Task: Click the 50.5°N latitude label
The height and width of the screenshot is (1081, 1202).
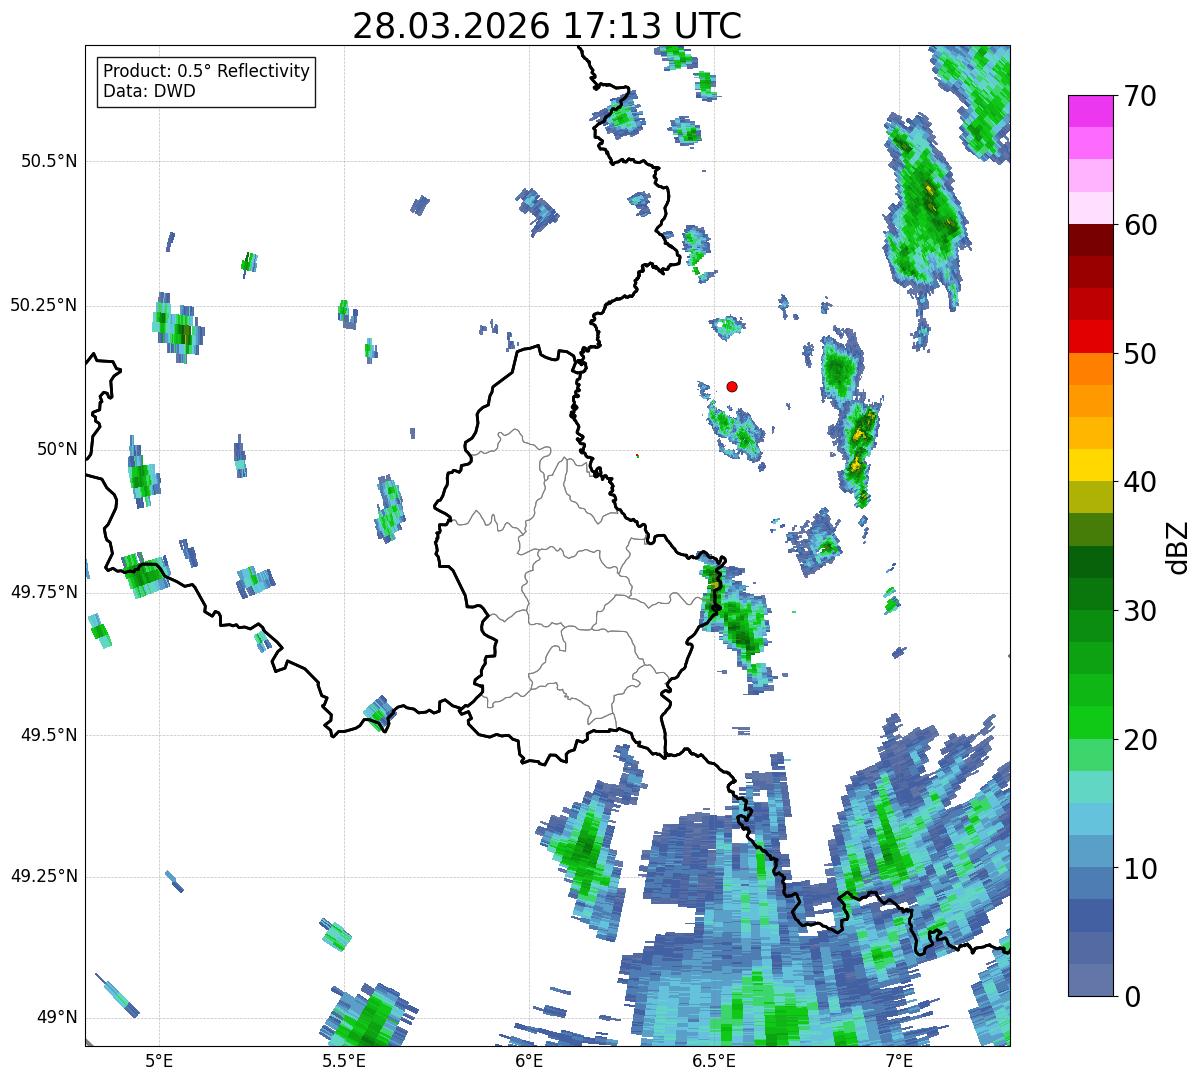Action: pos(50,161)
